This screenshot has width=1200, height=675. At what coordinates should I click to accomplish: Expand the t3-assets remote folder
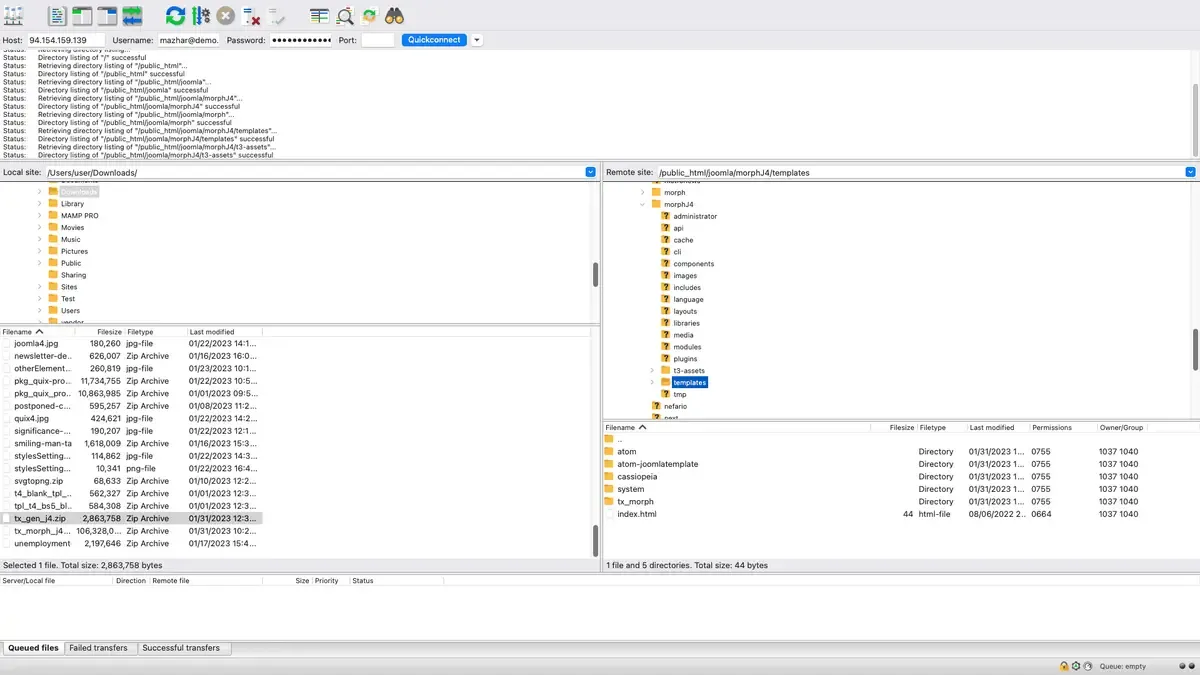coord(652,370)
